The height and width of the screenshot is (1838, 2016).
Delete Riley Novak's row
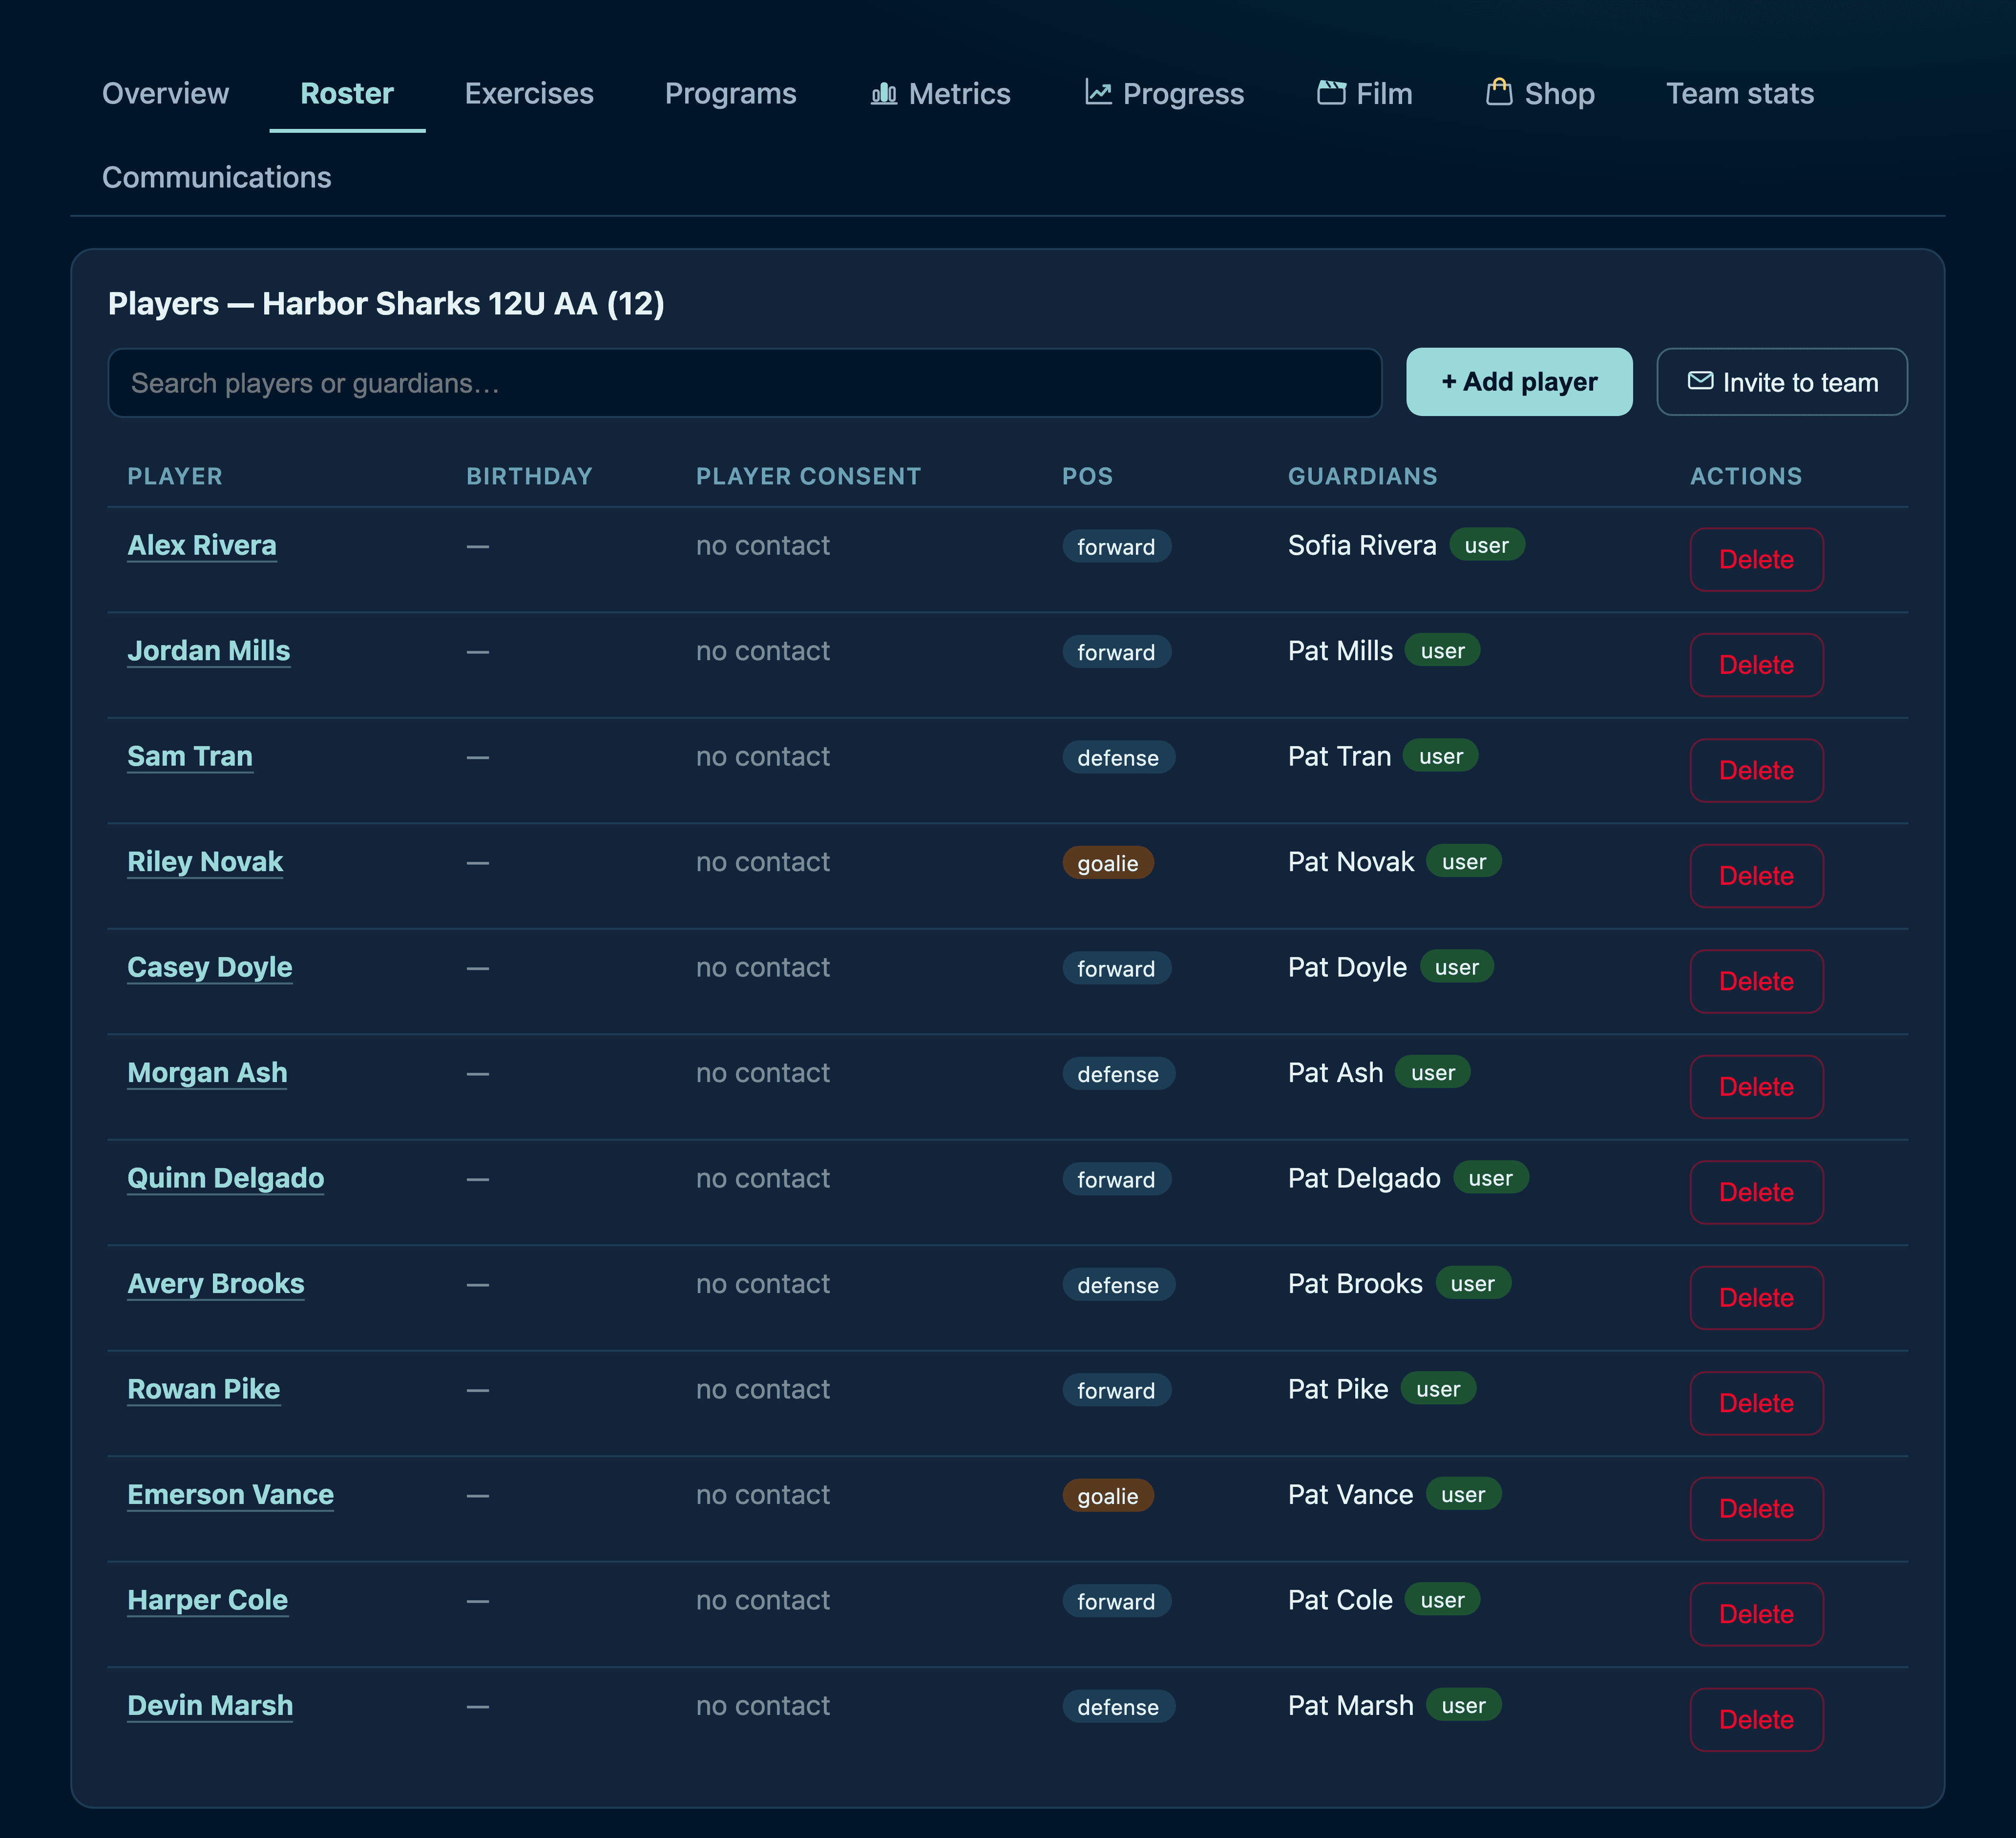tap(1756, 876)
